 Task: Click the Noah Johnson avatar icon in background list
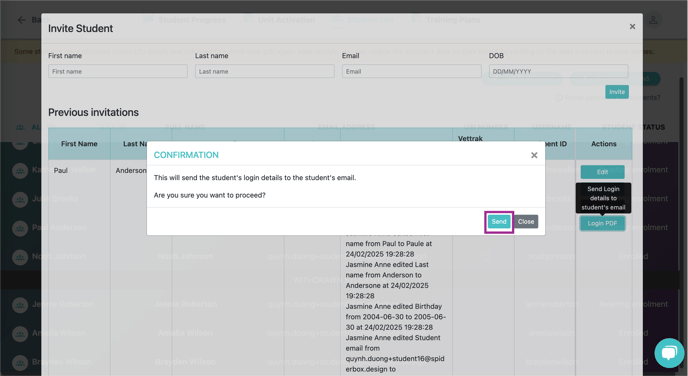click(x=20, y=257)
